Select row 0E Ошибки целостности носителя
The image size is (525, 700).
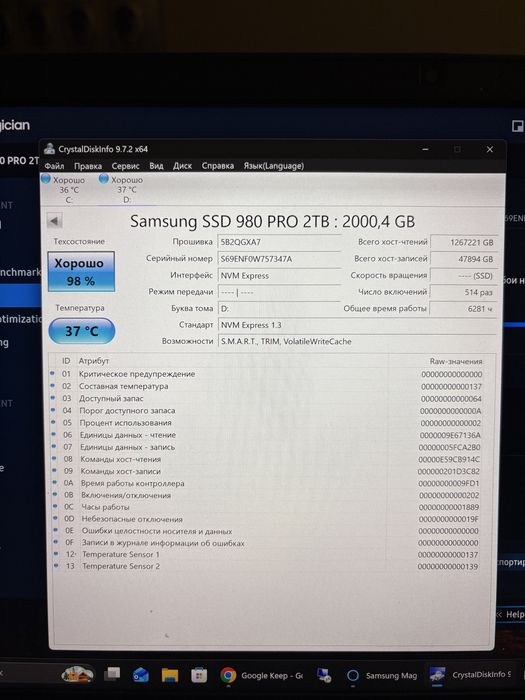tap(266, 531)
